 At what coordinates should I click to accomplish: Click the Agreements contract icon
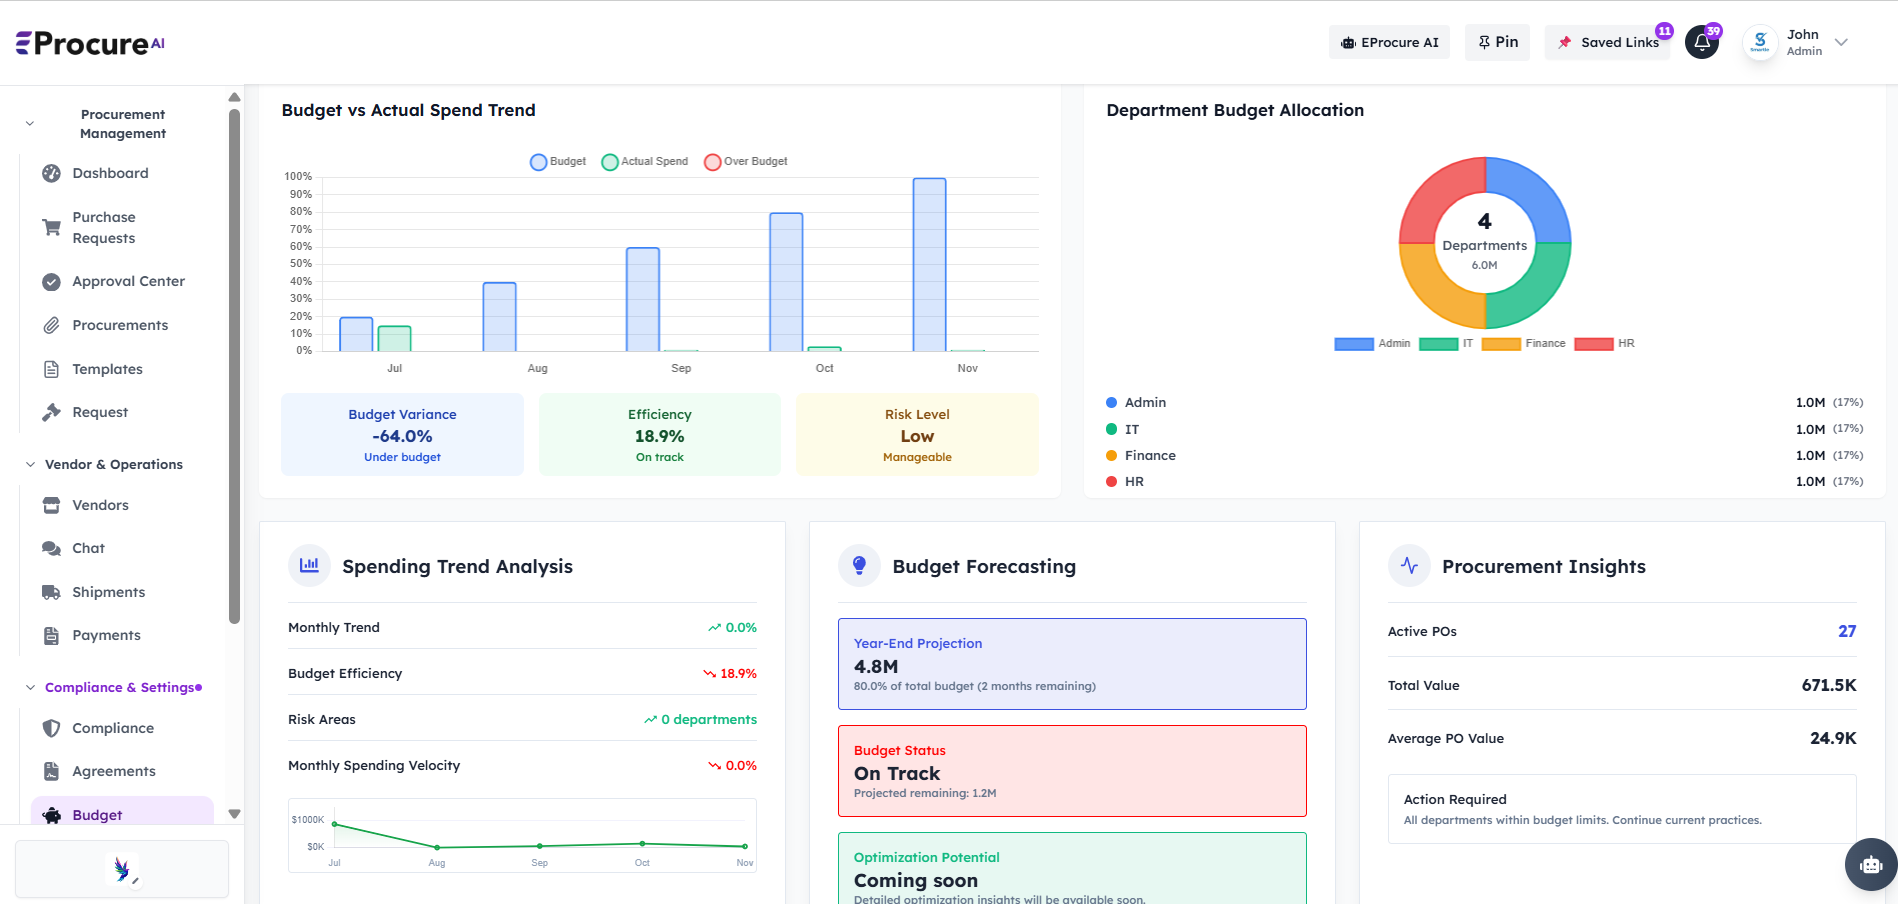coord(51,771)
